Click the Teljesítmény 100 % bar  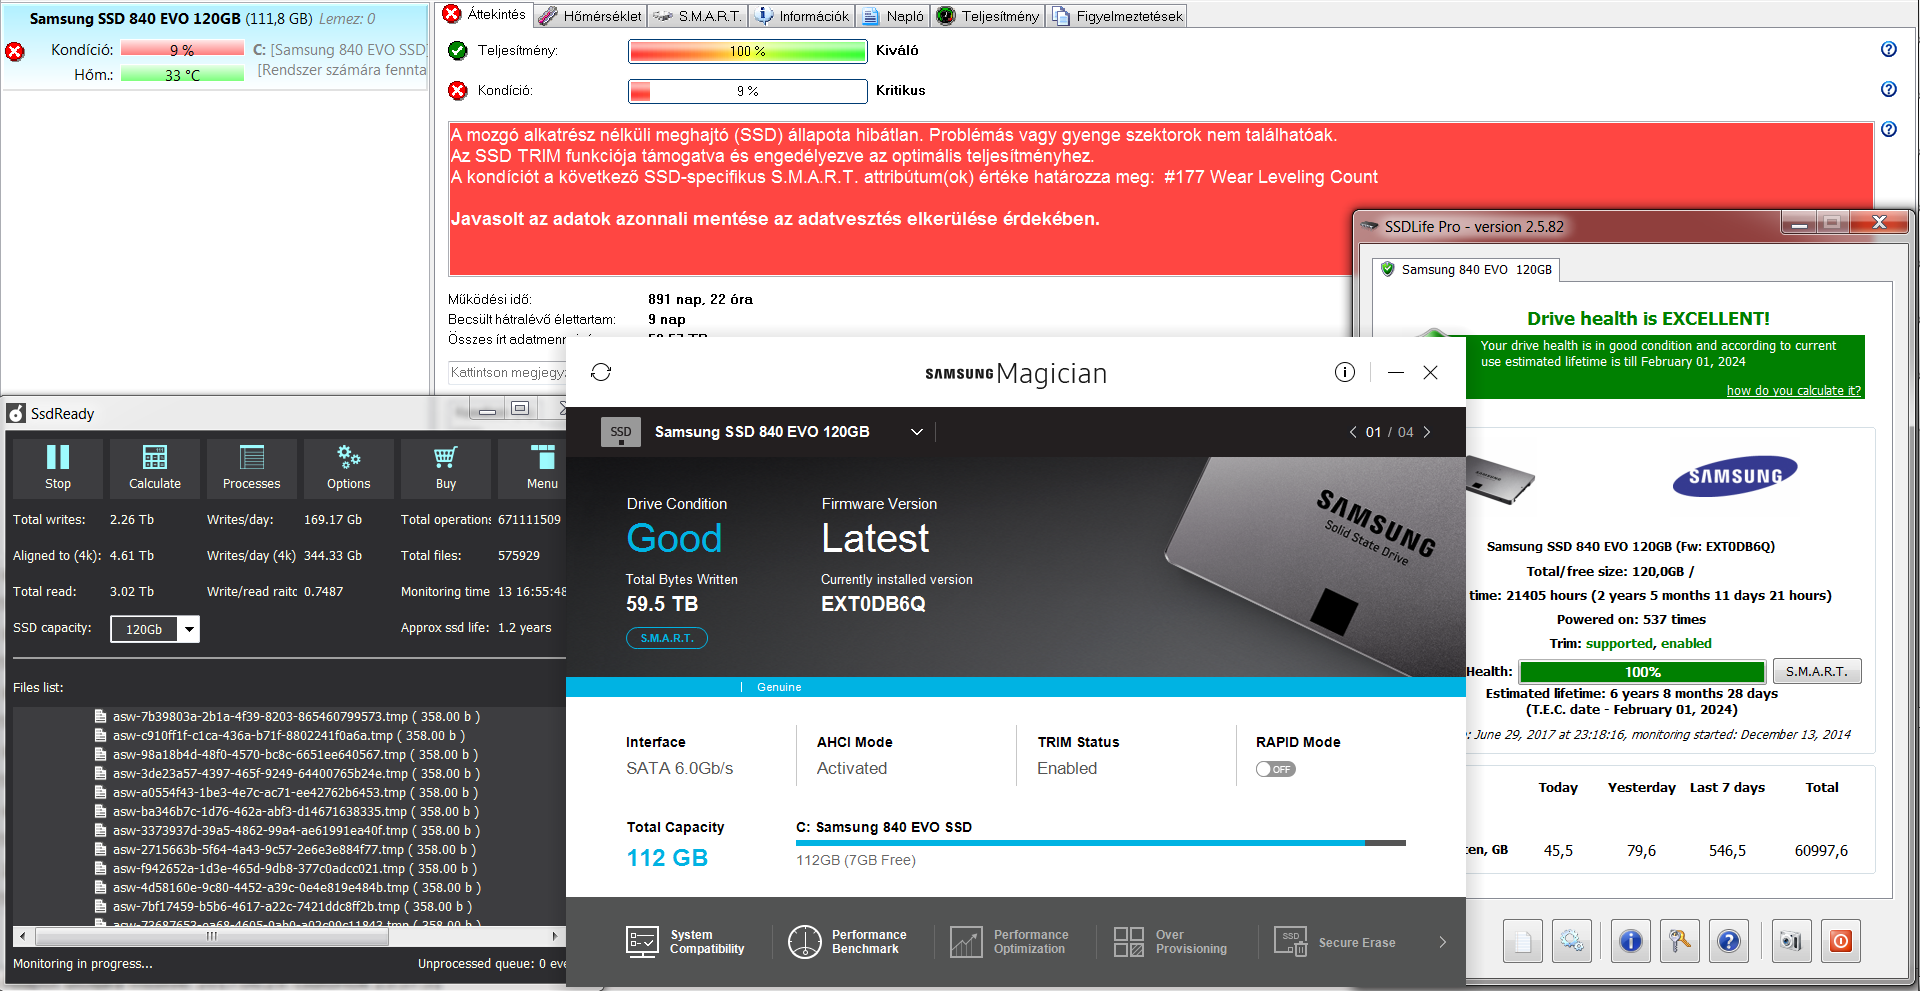pos(747,51)
